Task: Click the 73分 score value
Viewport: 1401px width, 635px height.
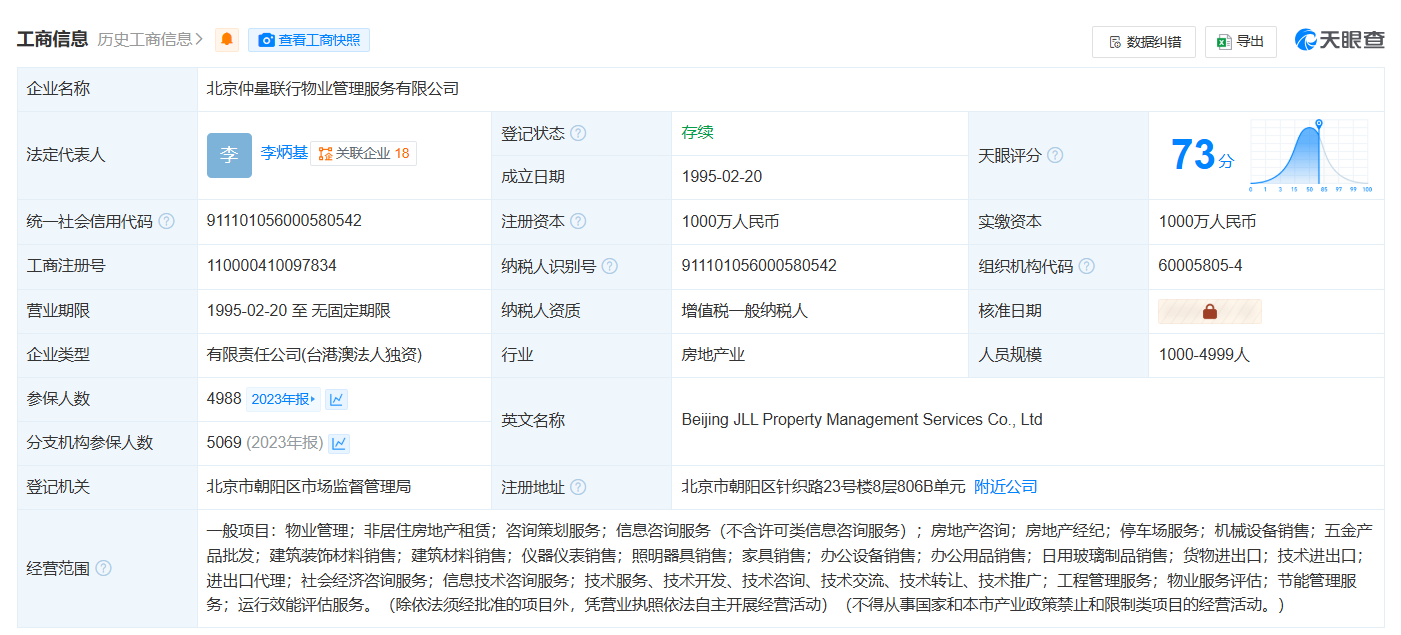Action: (1202, 155)
